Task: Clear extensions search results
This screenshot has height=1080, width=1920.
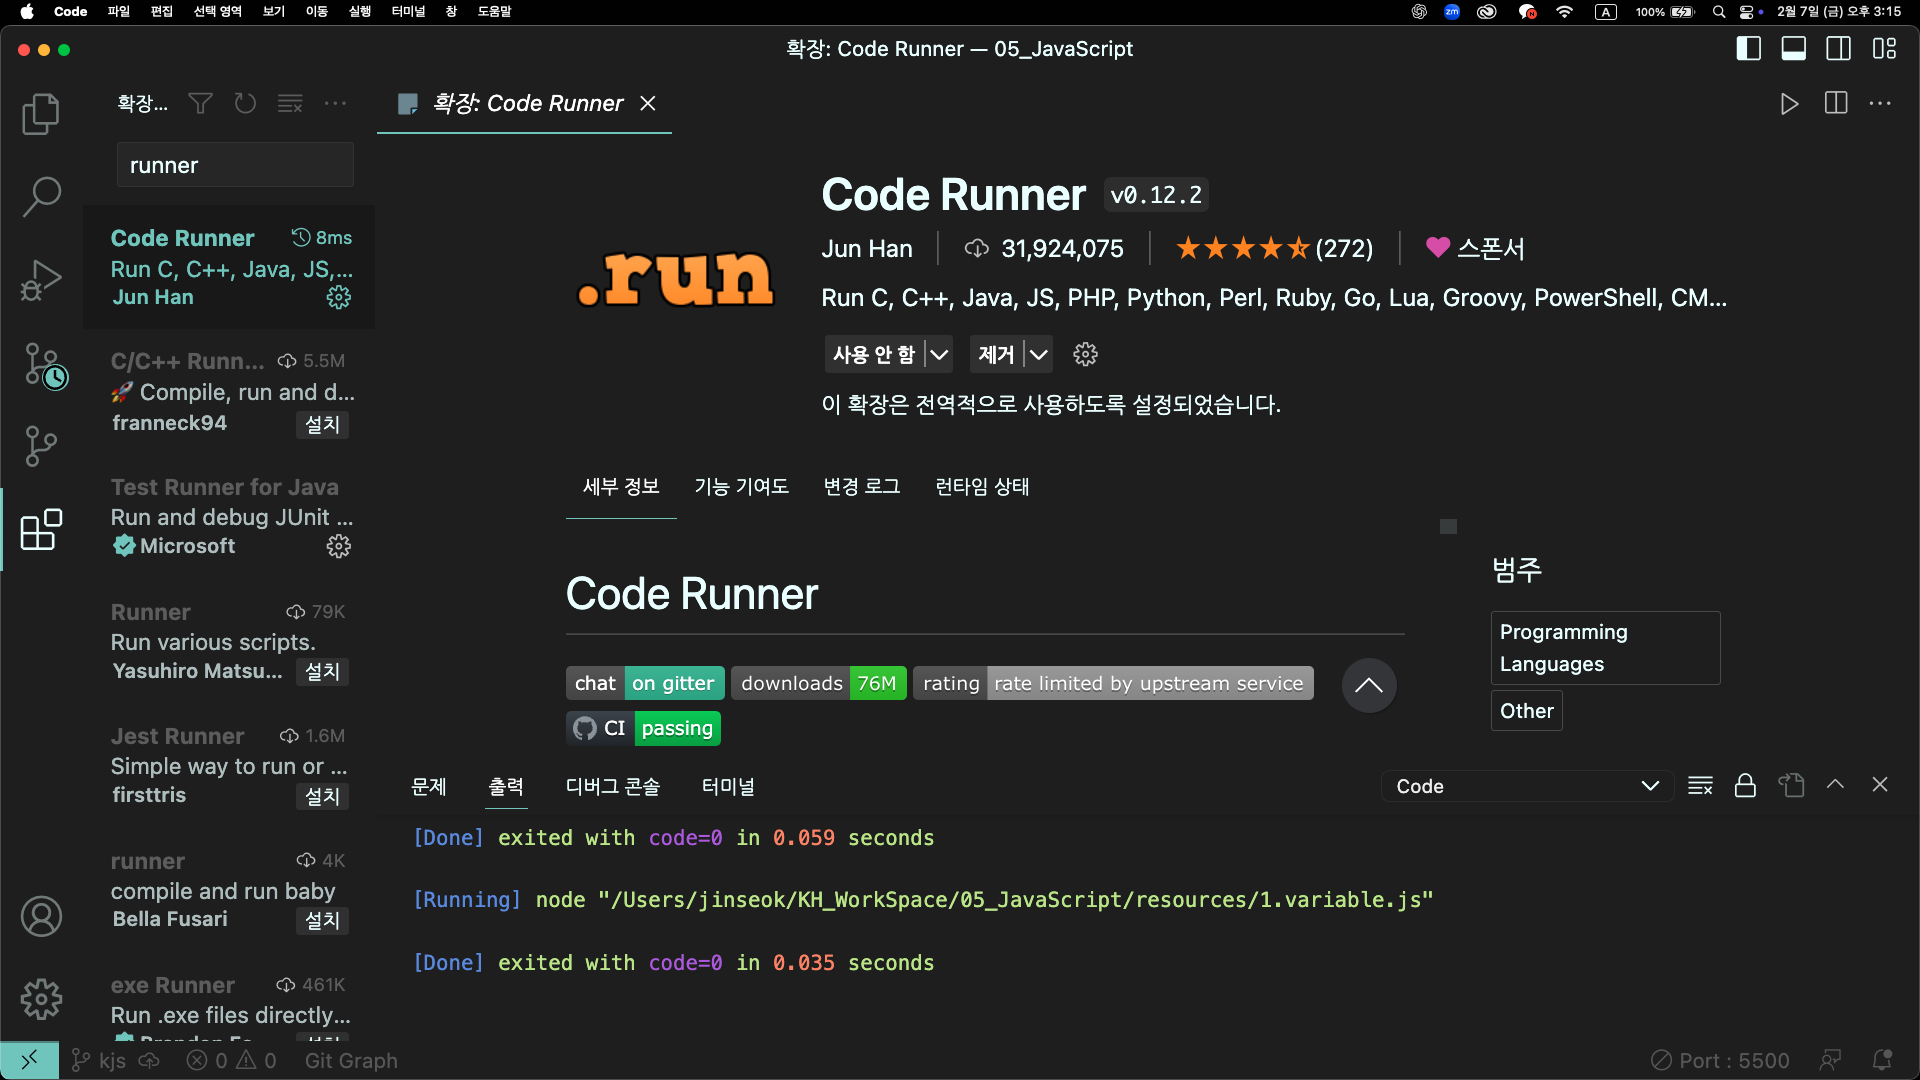Action: [x=290, y=103]
